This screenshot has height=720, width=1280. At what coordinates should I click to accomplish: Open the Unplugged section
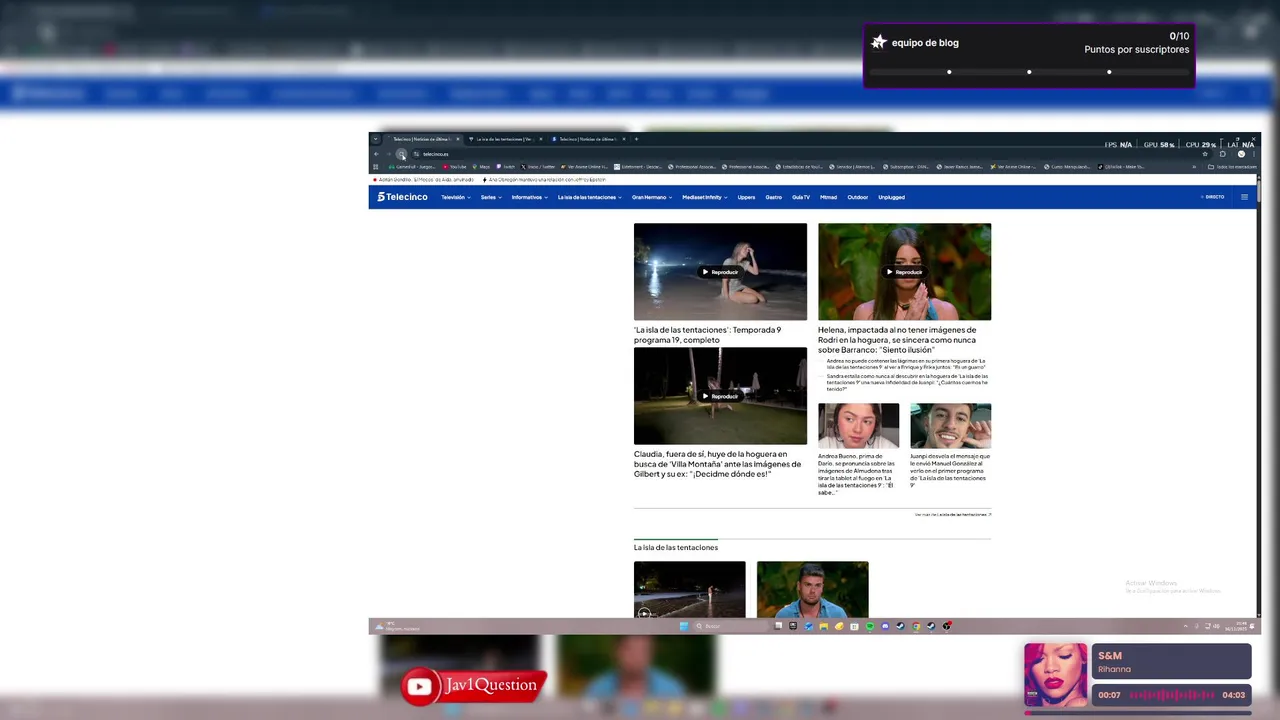(891, 197)
